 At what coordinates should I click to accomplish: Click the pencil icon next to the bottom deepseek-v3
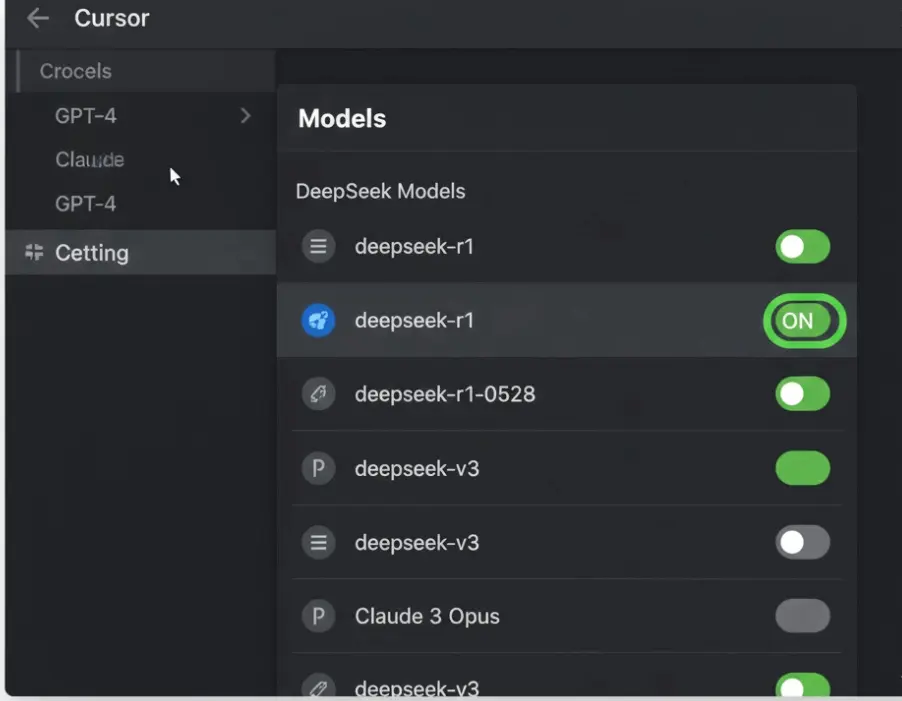(x=318, y=685)
